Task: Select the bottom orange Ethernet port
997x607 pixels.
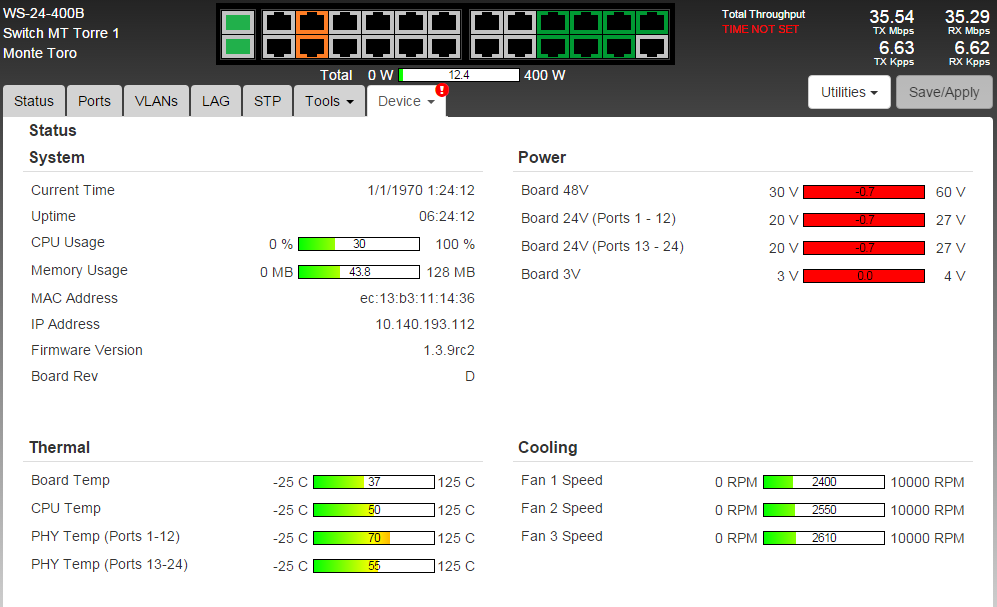Action: (312, 46)
